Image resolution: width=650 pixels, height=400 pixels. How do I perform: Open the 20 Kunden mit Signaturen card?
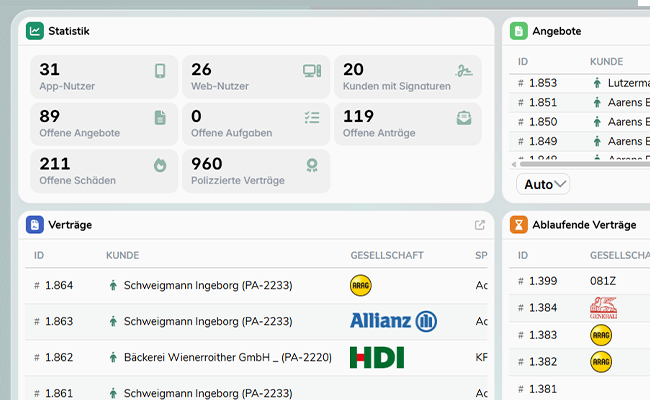408,77
